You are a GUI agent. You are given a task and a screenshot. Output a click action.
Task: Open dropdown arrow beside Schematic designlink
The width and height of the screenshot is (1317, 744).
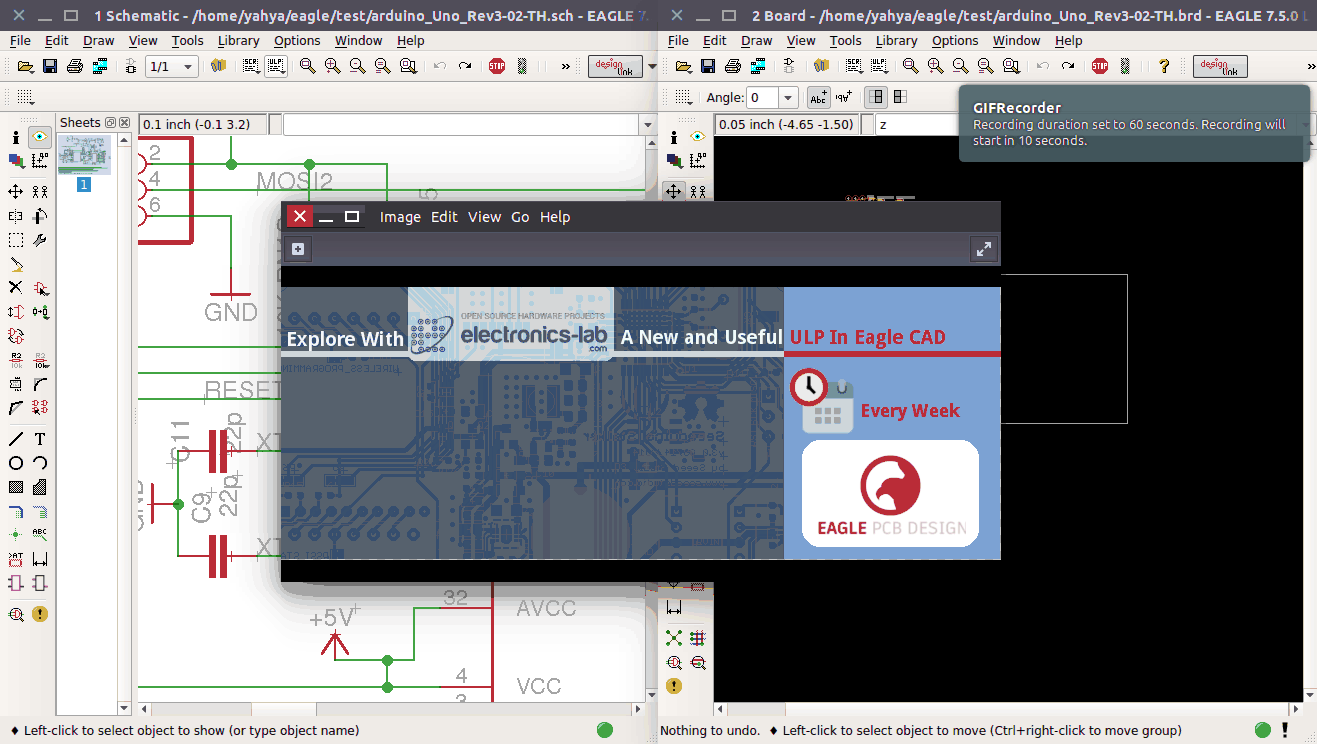(x=652, y=66)
